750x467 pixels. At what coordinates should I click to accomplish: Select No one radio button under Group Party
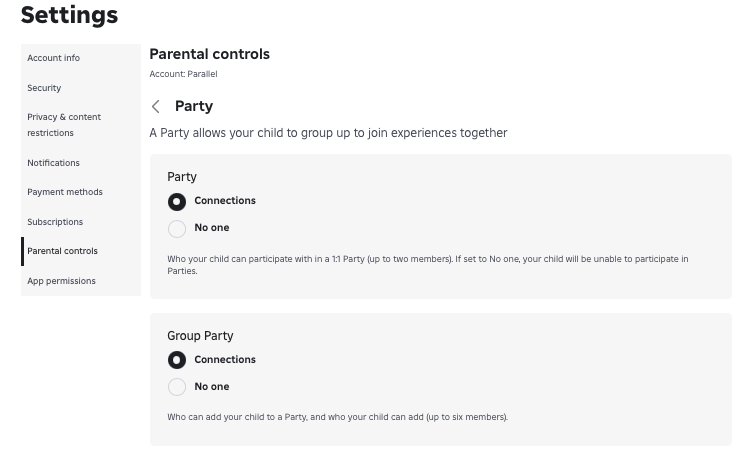tap(177, 387)
